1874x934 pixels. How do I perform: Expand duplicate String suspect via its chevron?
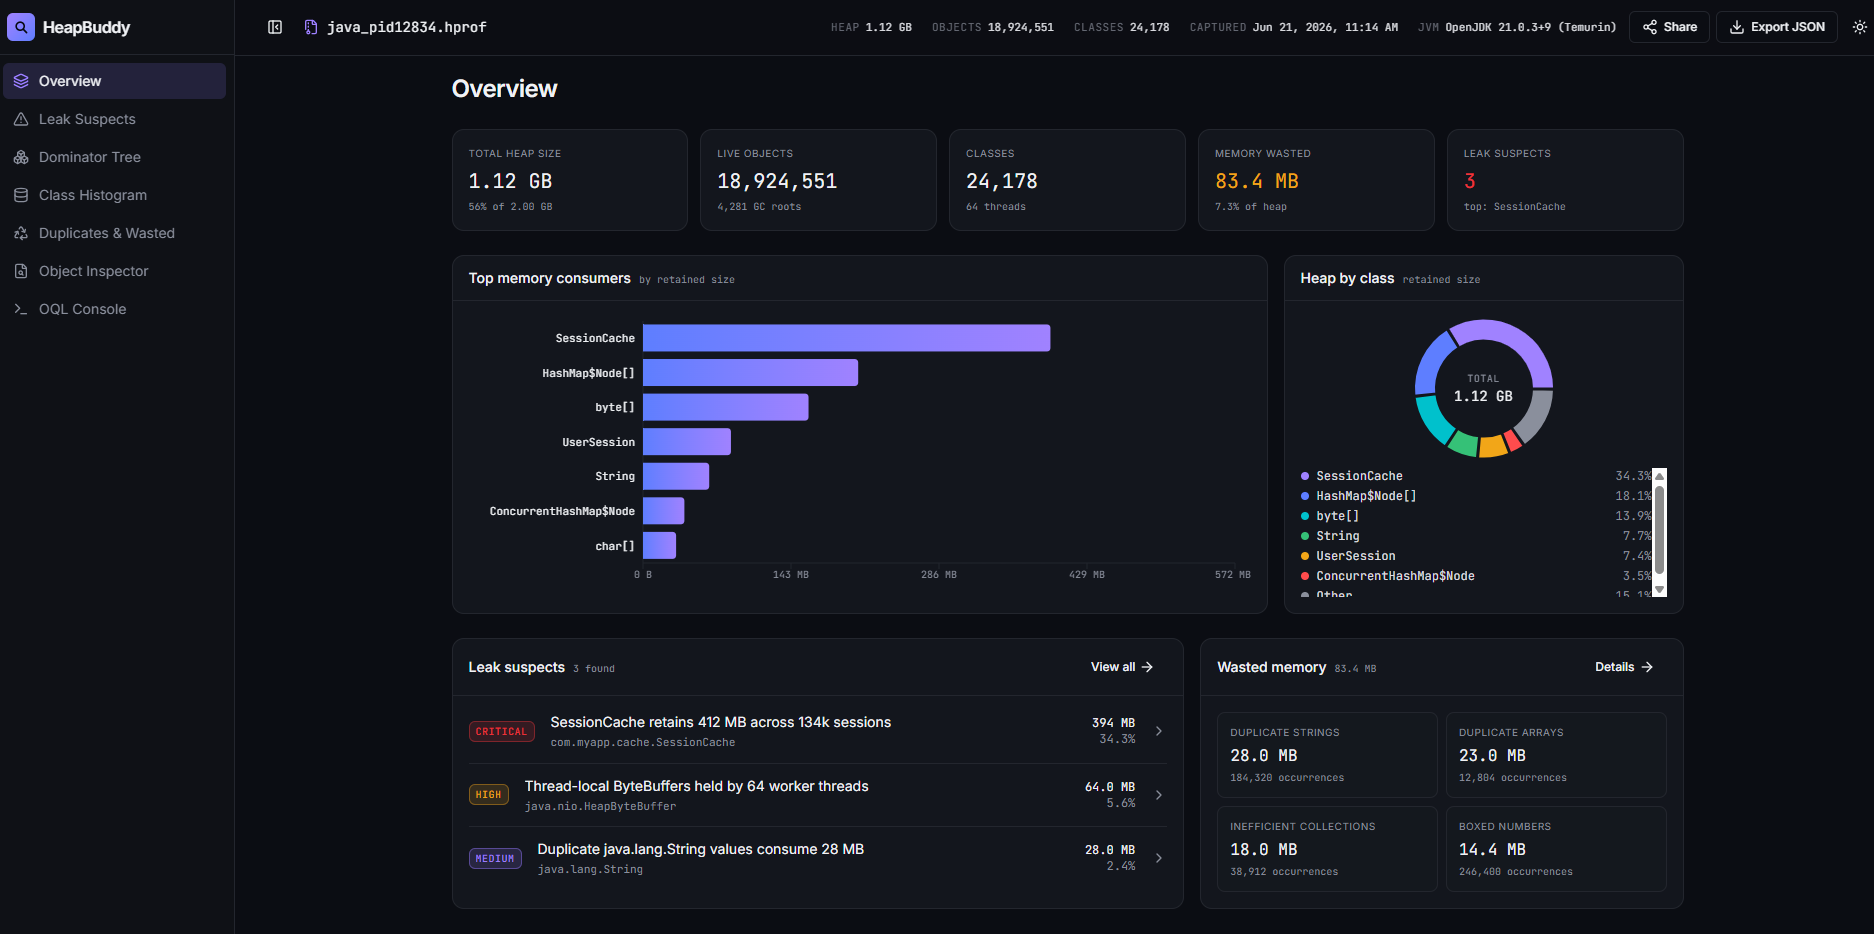(1159, 858)
